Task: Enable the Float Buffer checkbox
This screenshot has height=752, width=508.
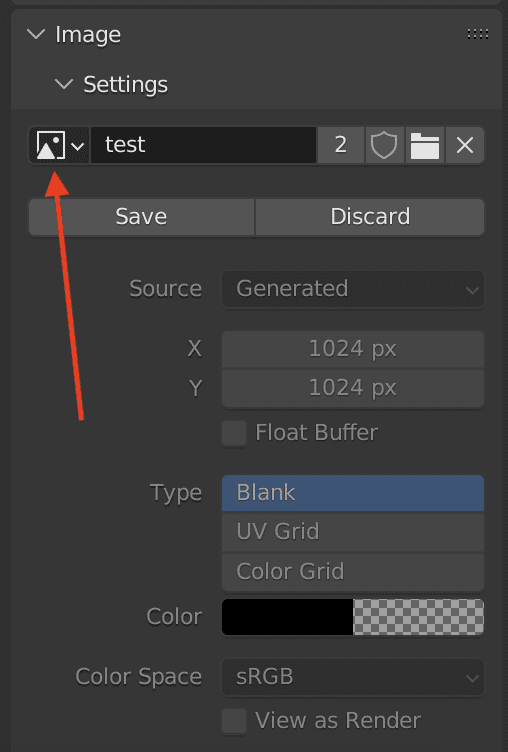Action: (x=234, y=433)
